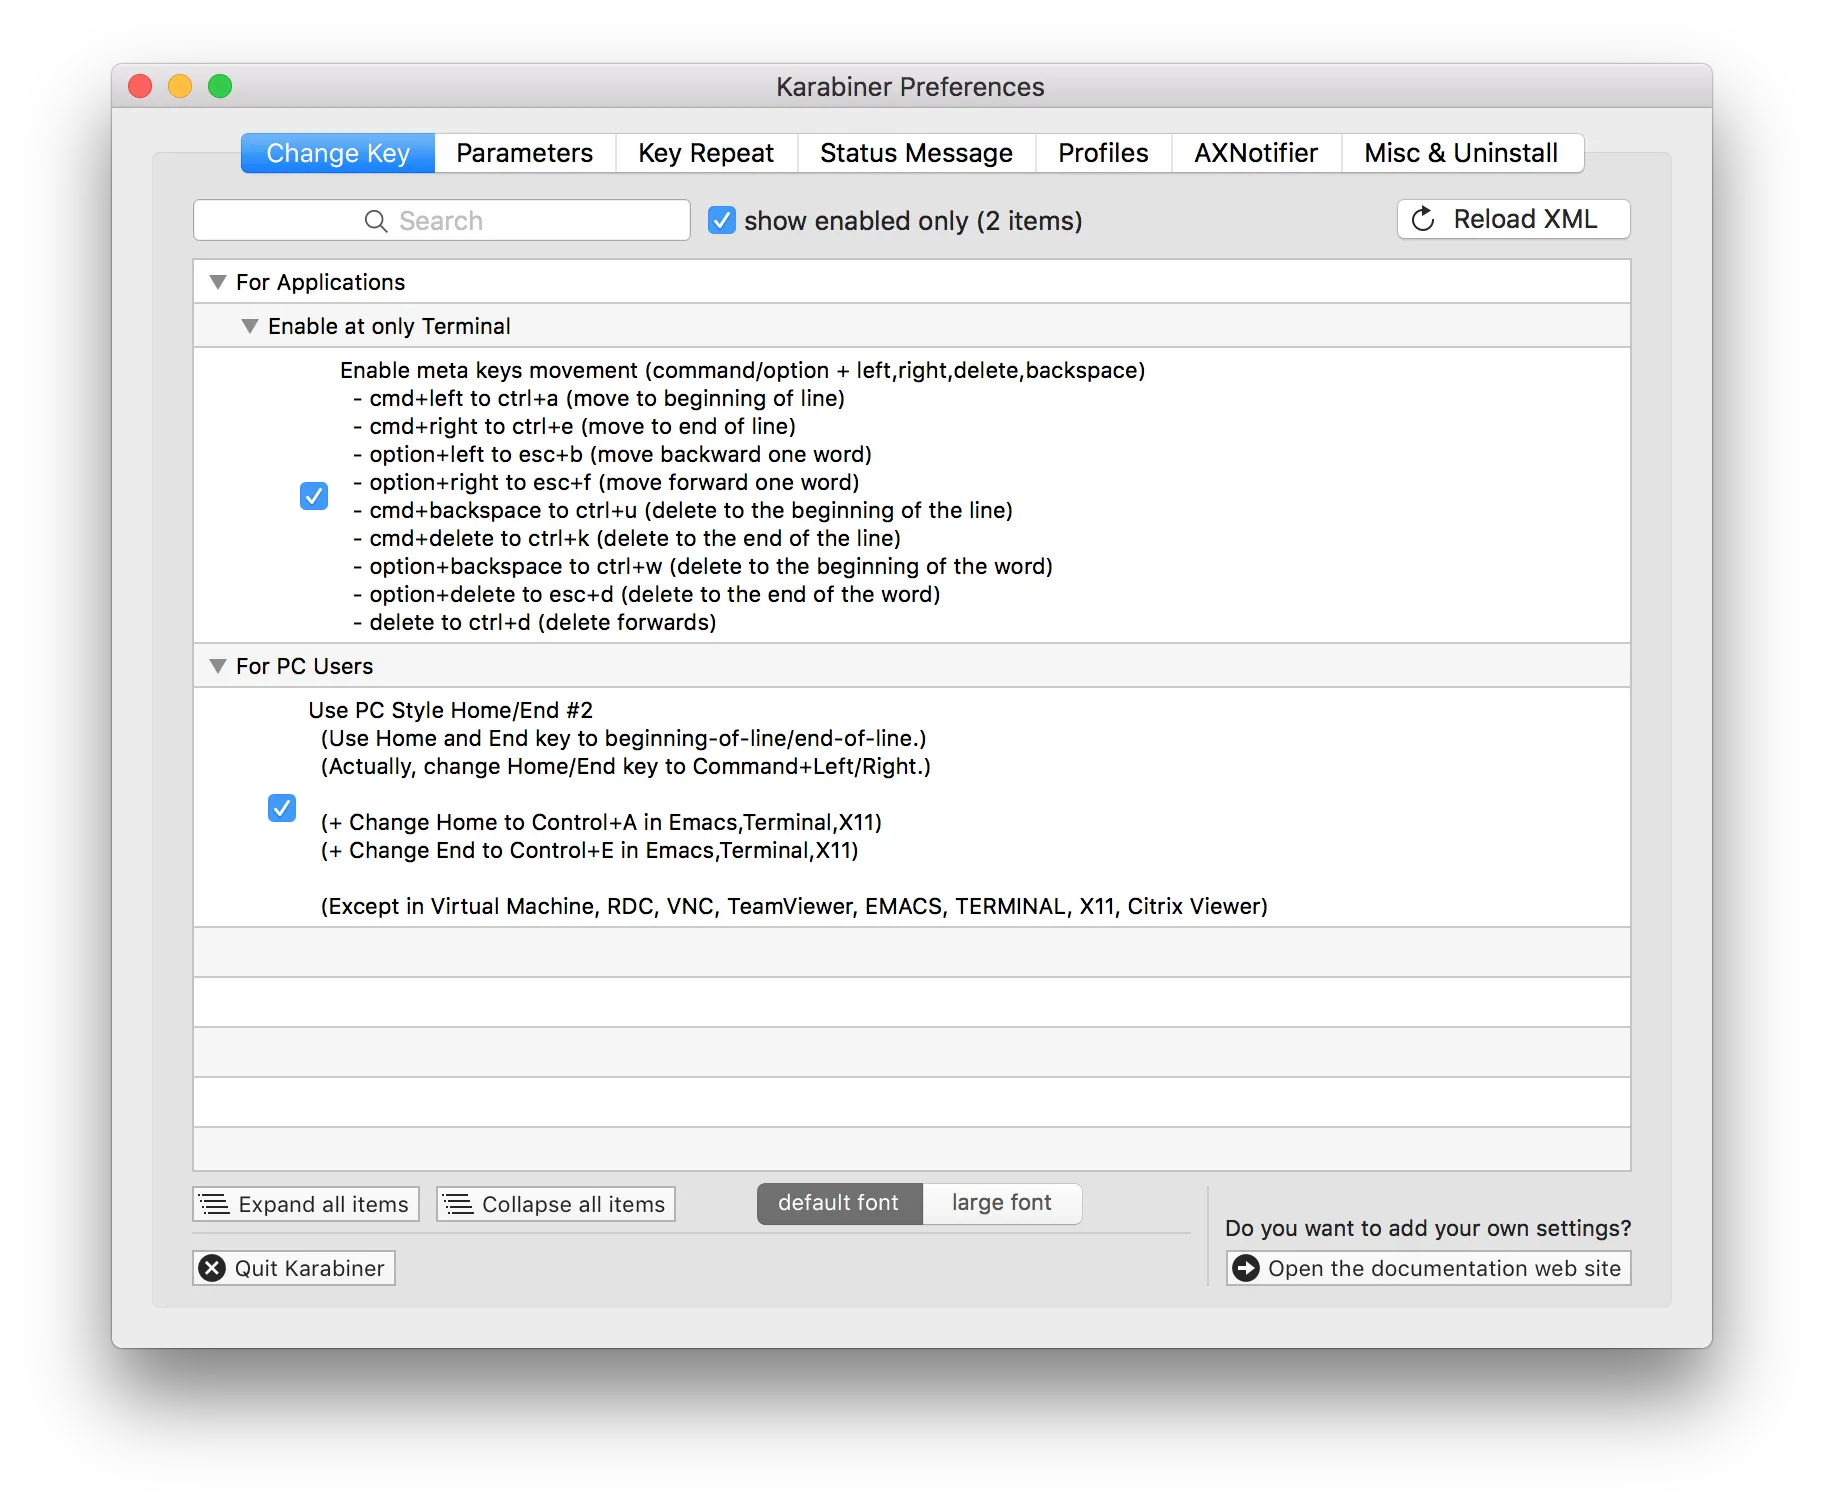Click 'Use Home and End key' description line
Viewport: 1824px width, 1508px height.
[623, 738]
